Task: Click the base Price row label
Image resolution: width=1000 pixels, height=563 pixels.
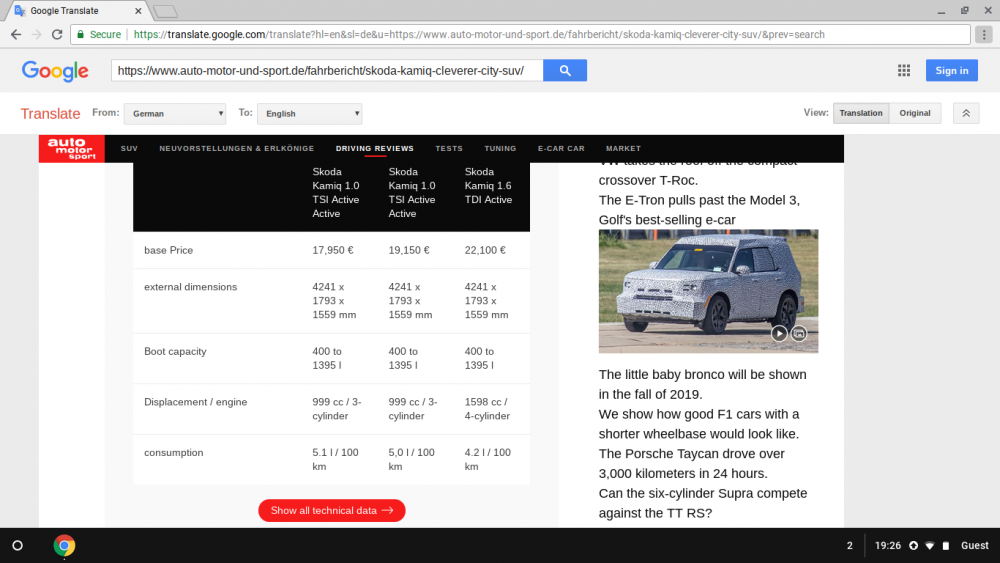Action: click(x=168, y=250)
